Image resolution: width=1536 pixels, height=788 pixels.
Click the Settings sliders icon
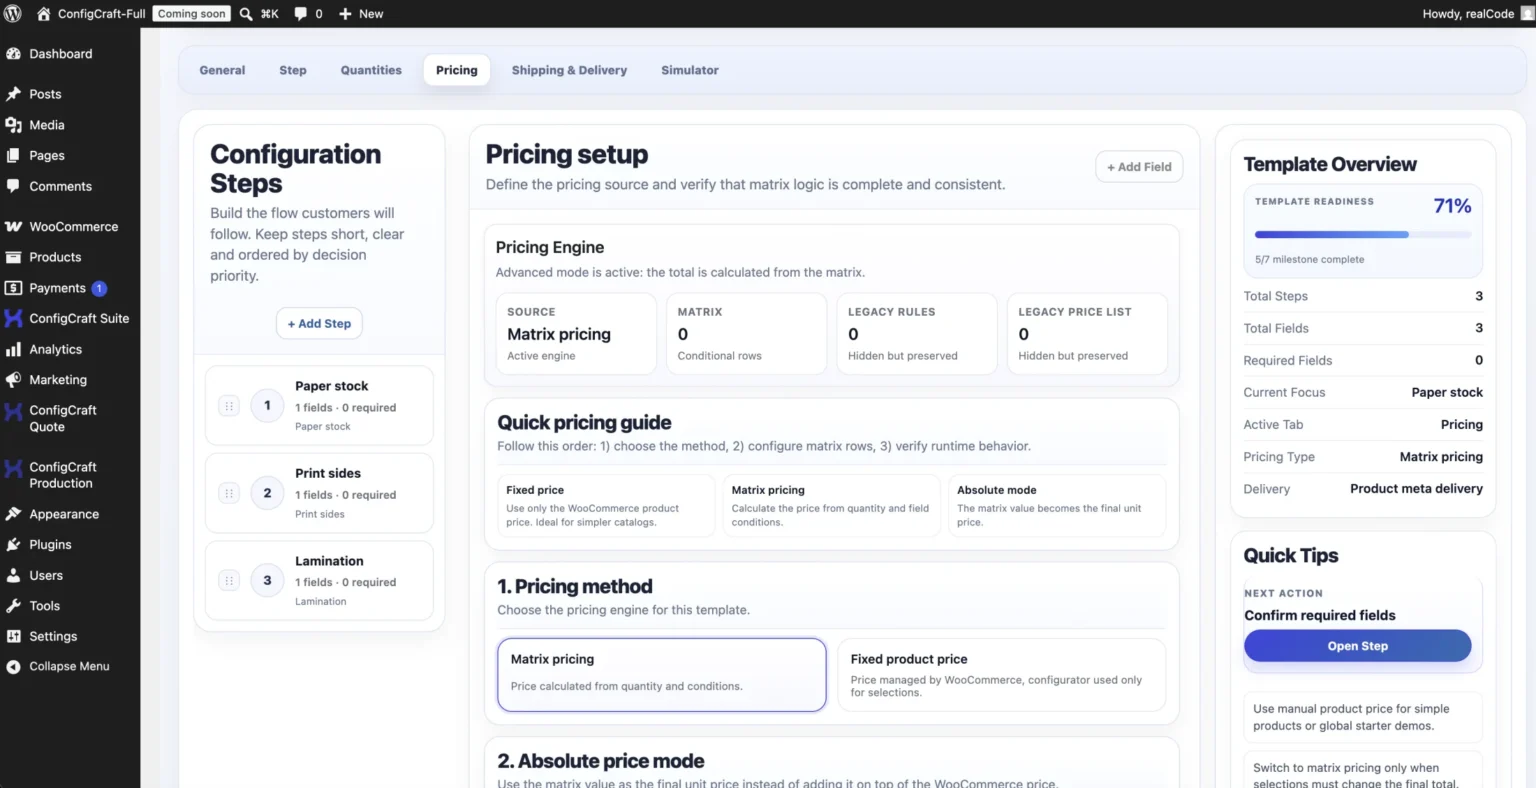(x=13, y=636)
